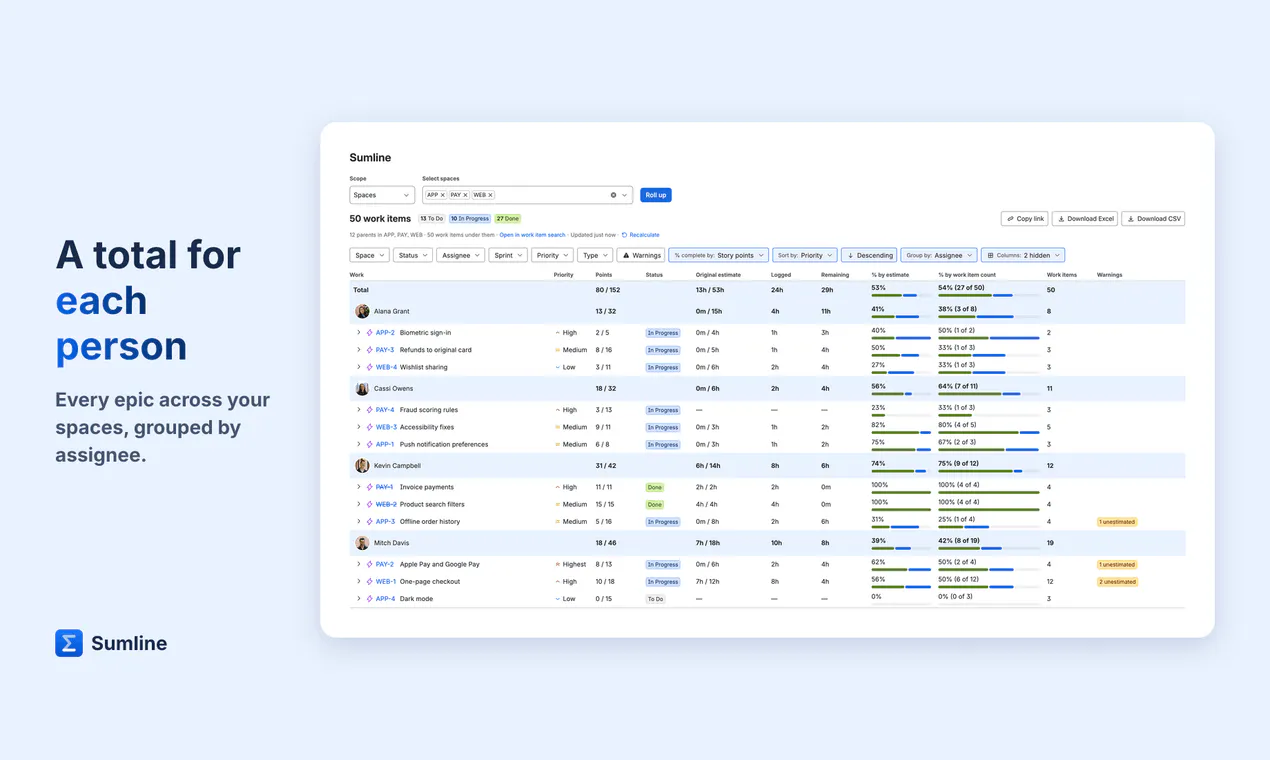1270x760 pixels.
Task: Open the Sprint filter dropdown
Action: pos(508,255)
